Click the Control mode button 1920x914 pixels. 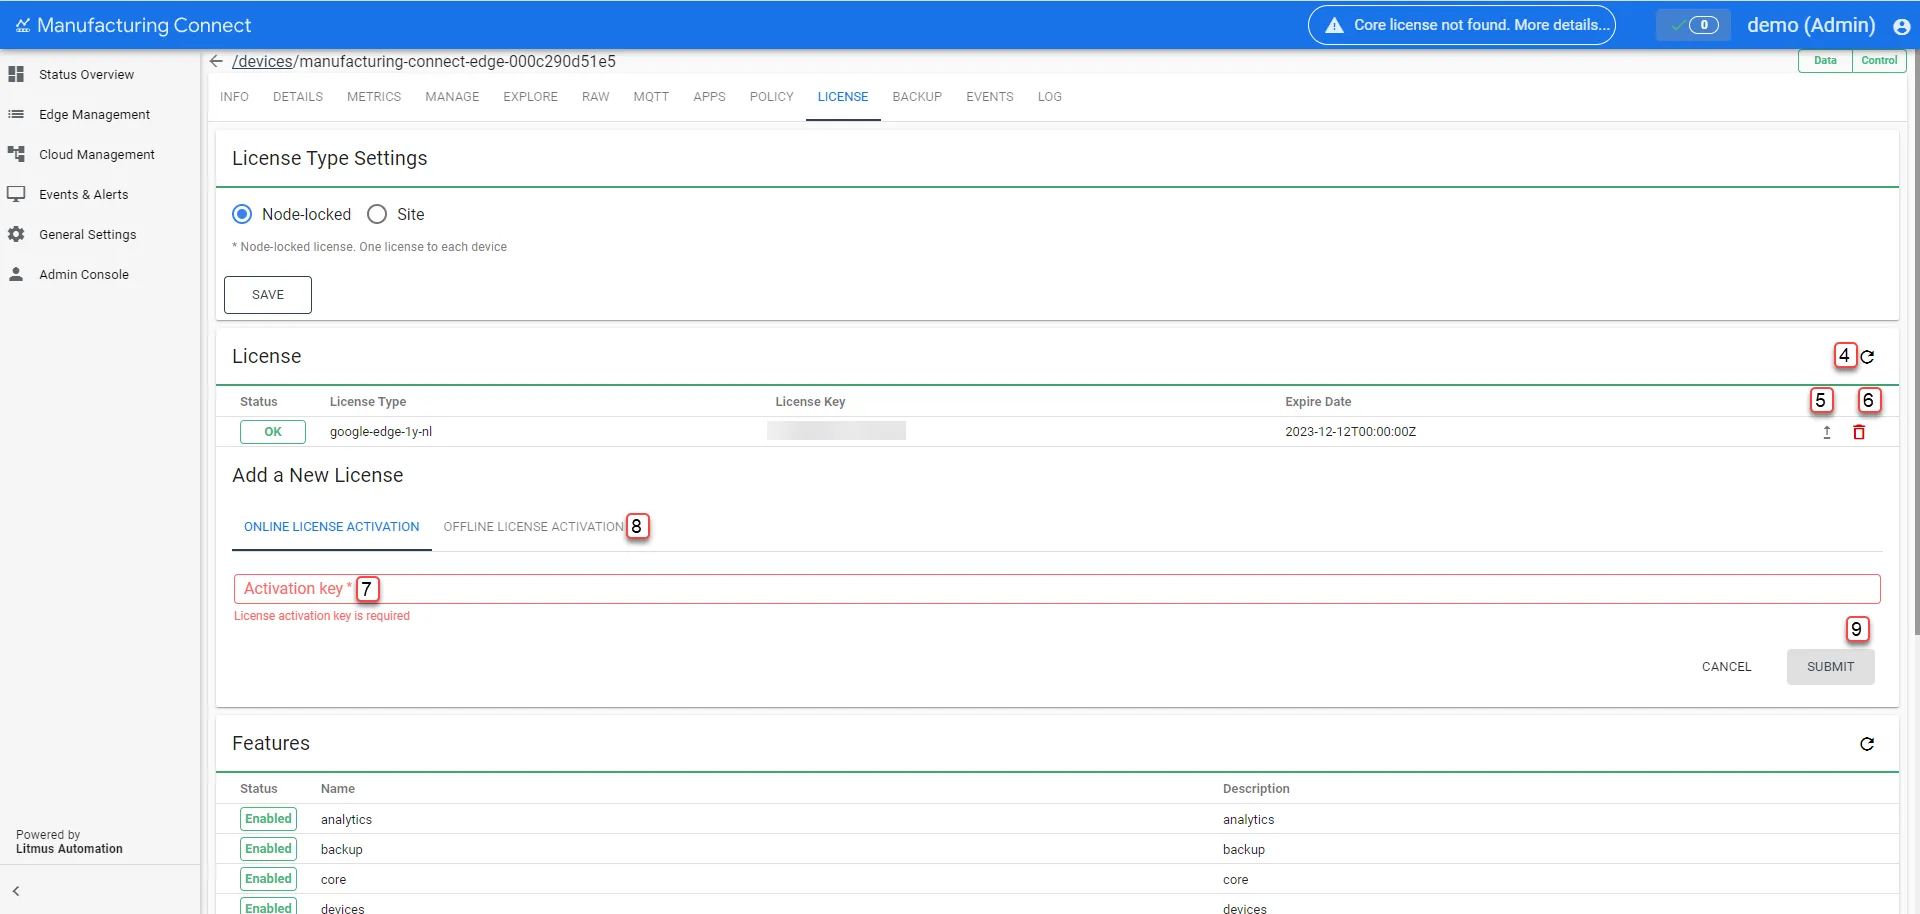(x=1879, y=61)
